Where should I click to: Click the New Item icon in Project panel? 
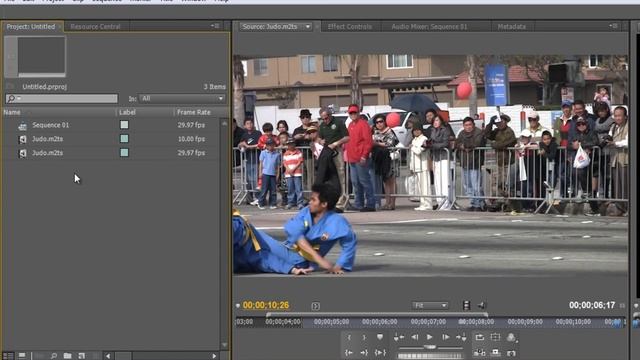(x=81, y=356)
